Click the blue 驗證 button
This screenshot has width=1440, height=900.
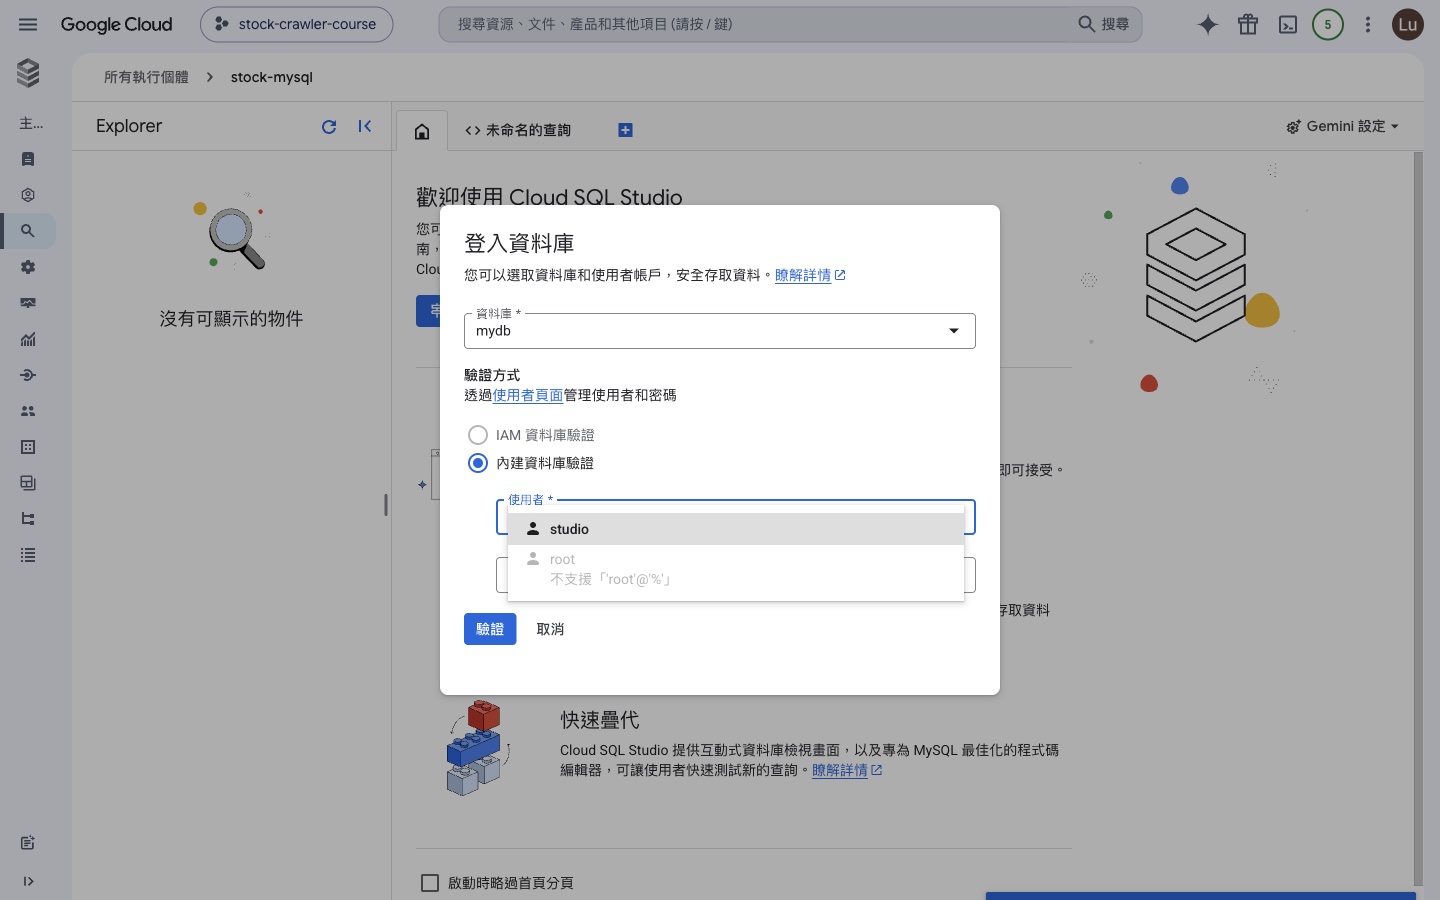490,629
